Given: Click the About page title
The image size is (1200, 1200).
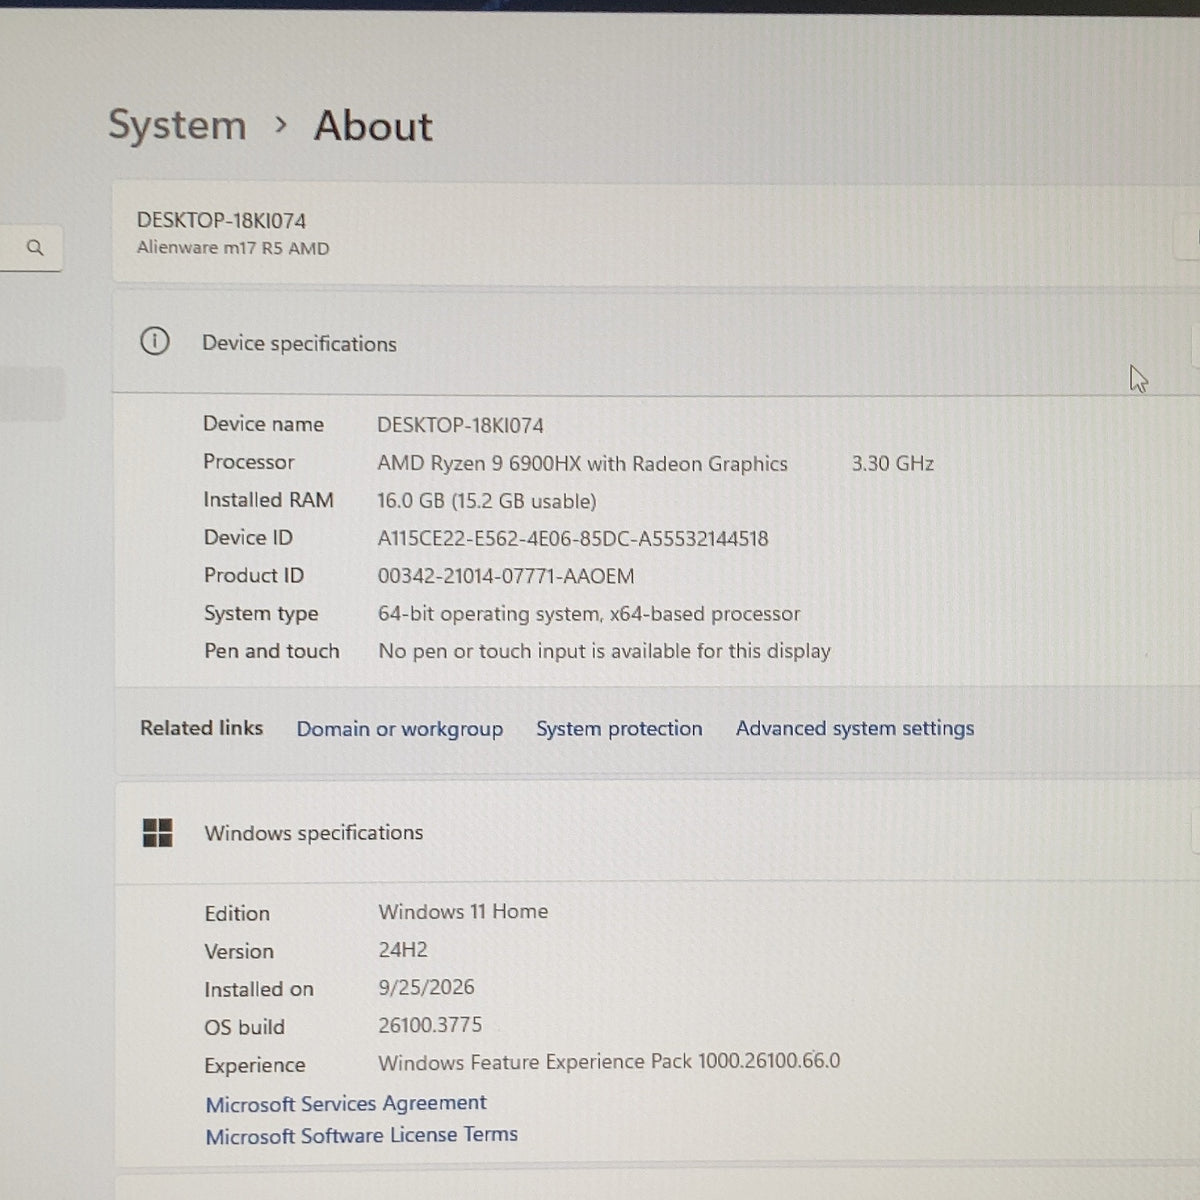Looking at the screenshot, I should 373,126.
